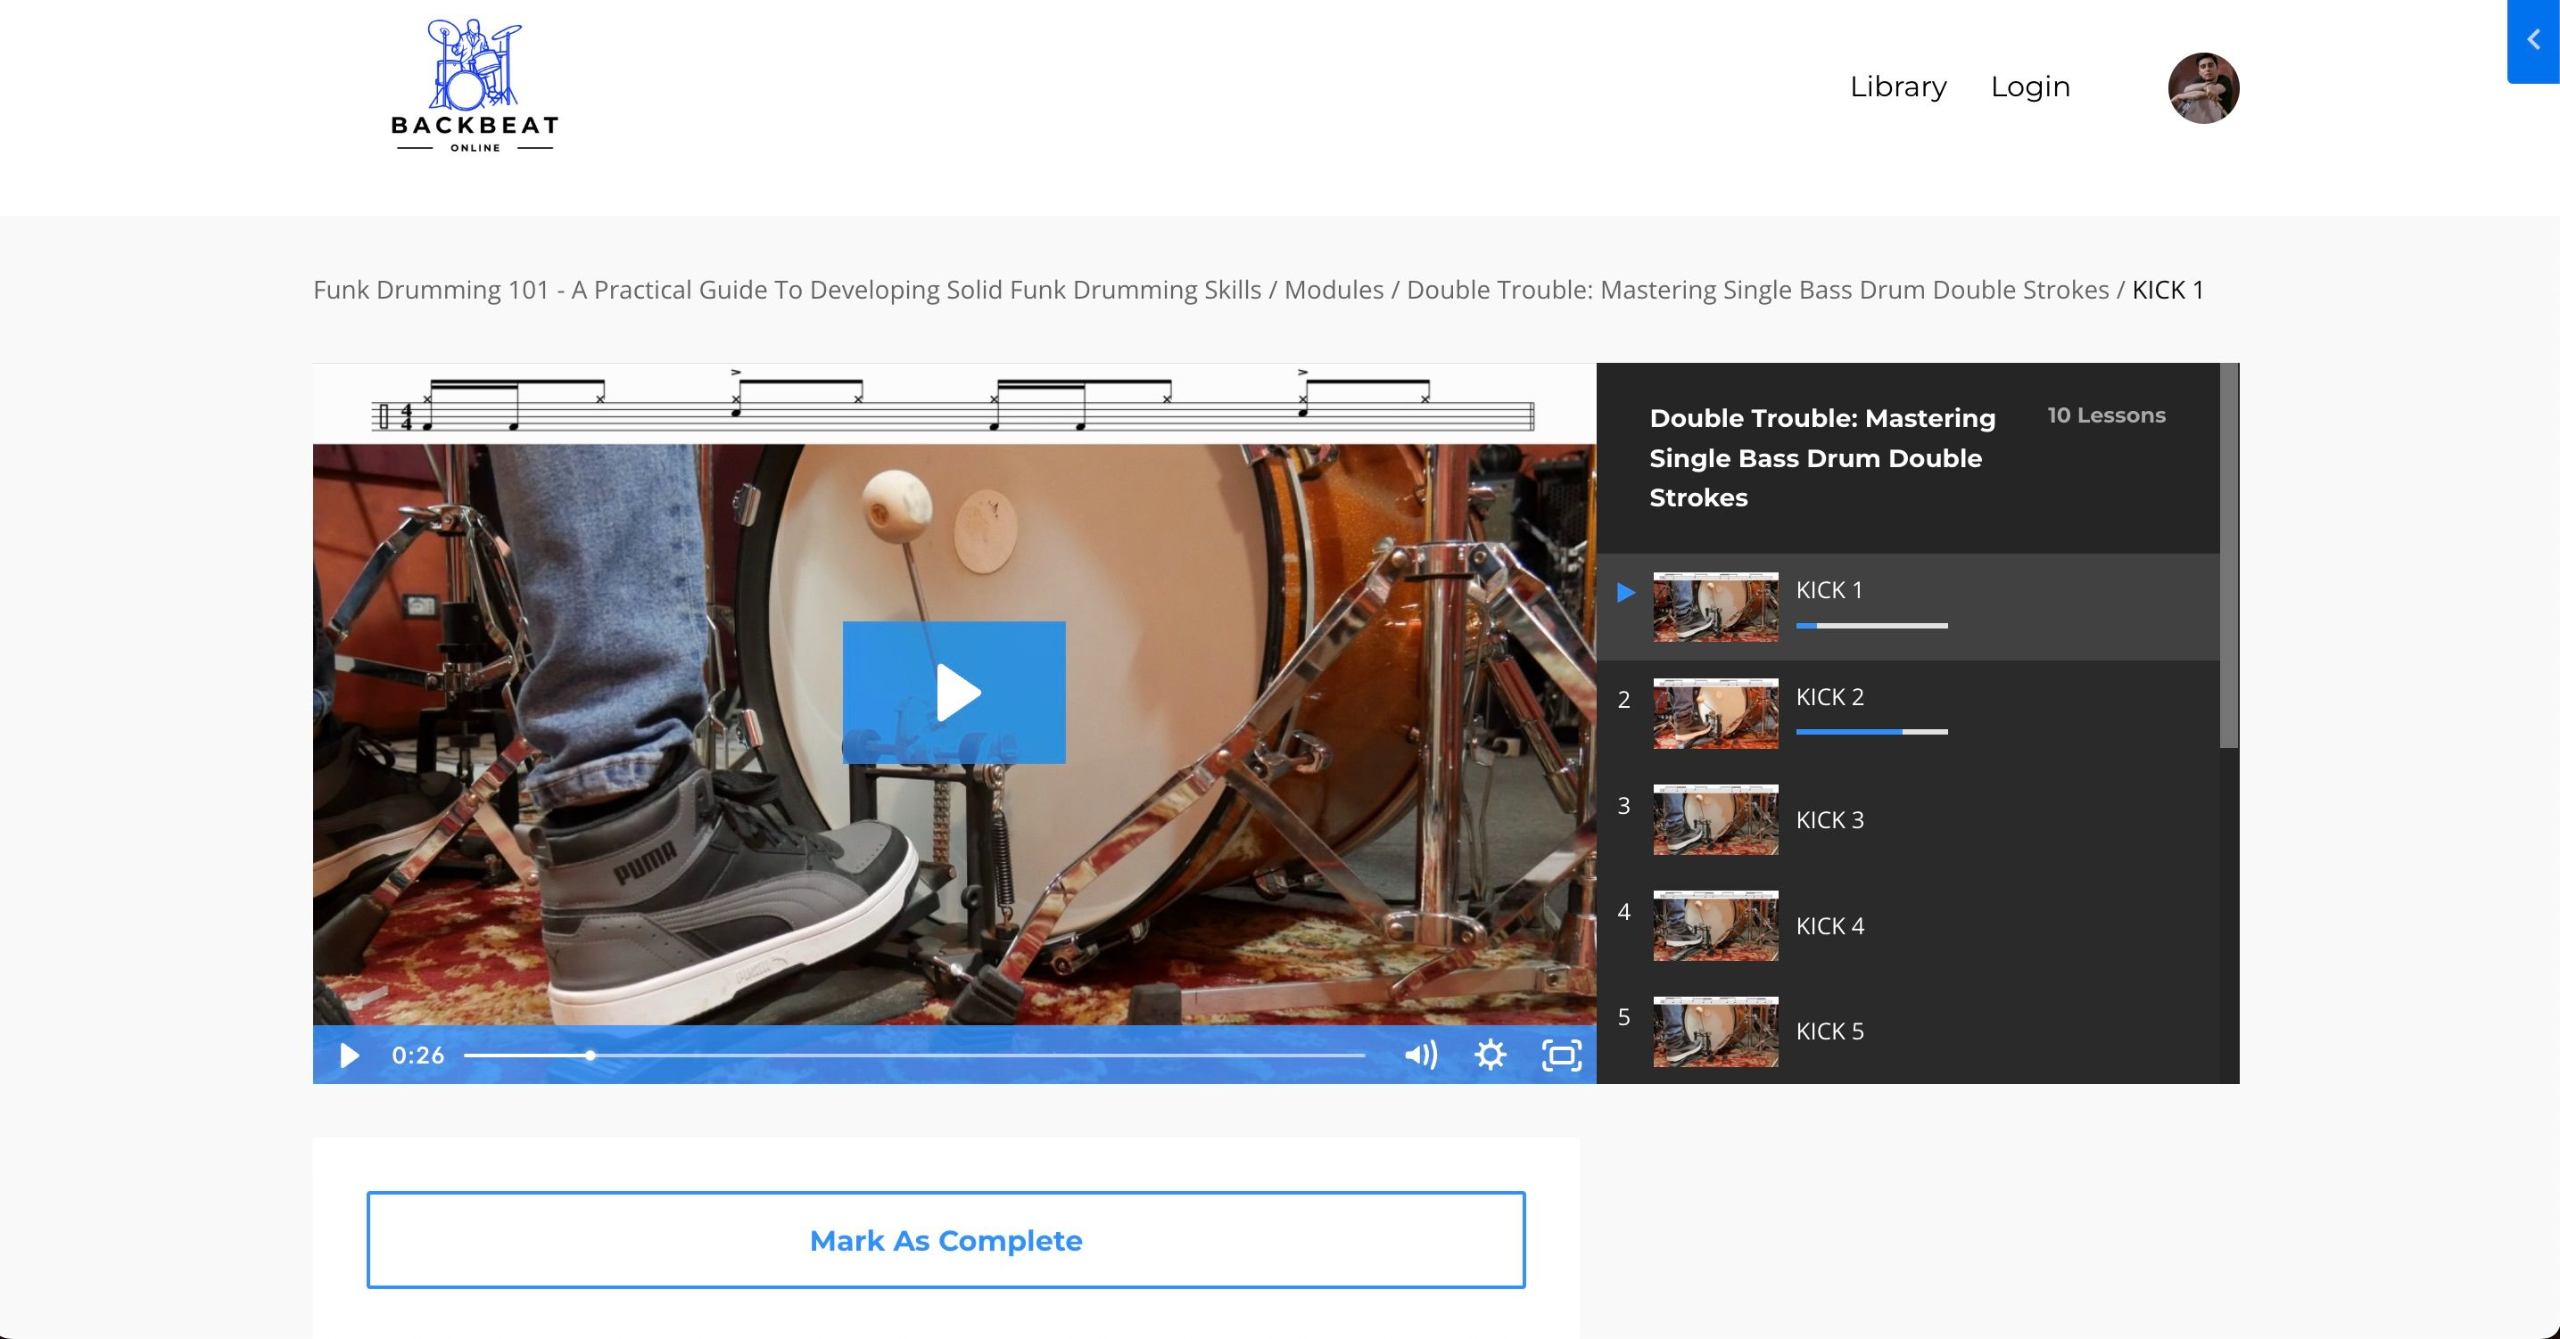Click the user profile avatar
Screen dimensions: 2560x1339
(x=2202, y=88)
